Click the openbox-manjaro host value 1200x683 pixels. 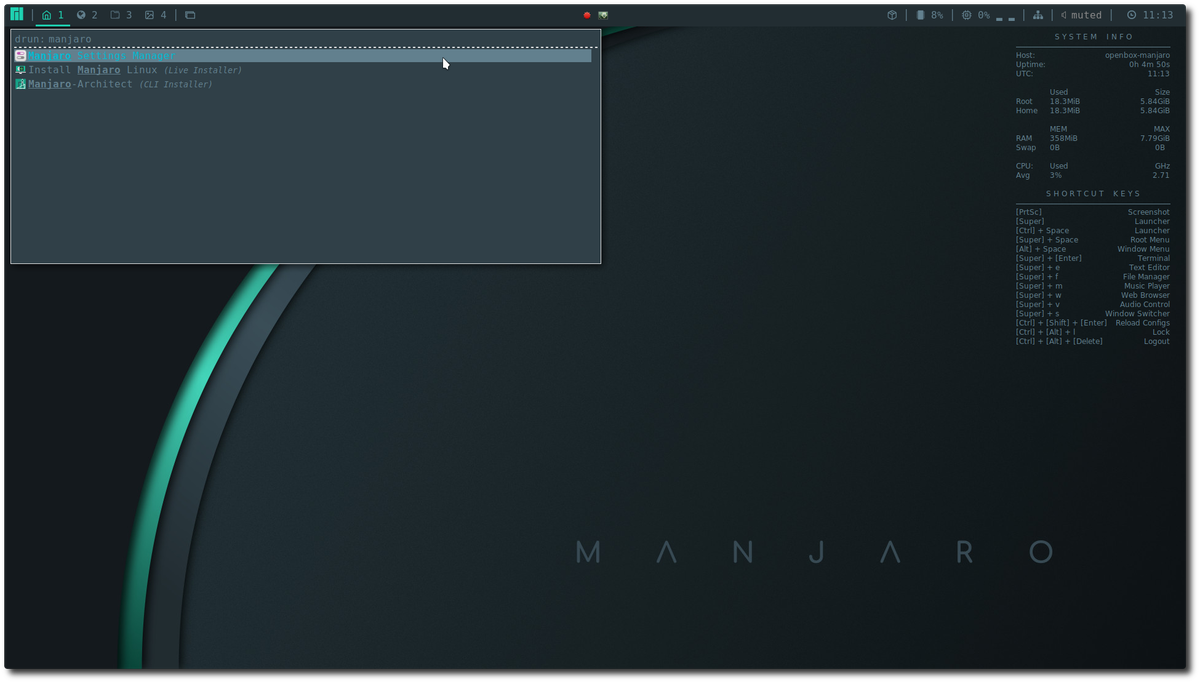pyautogui.click(x=1137, y=55)
